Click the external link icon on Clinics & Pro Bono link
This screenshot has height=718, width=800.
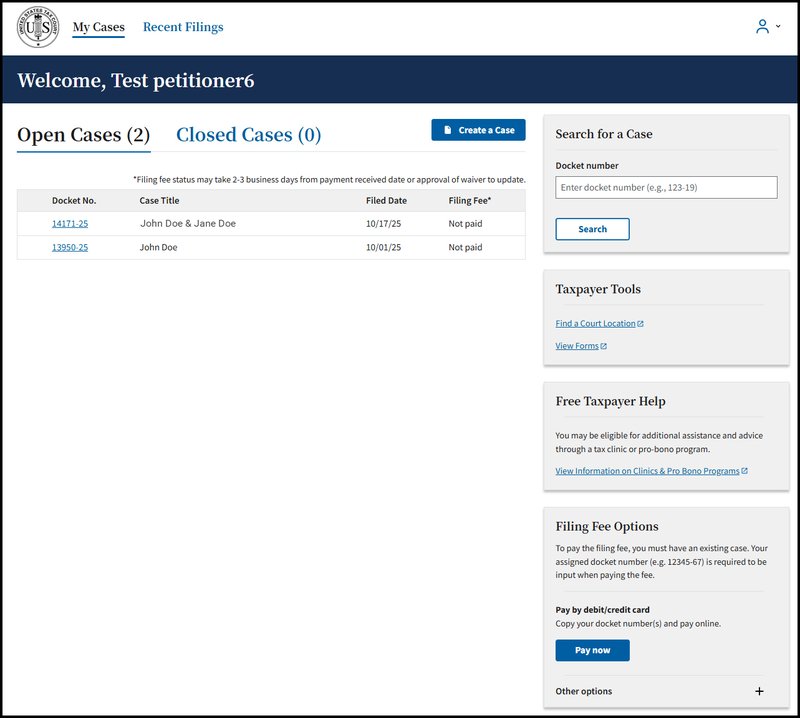point(745,471)
